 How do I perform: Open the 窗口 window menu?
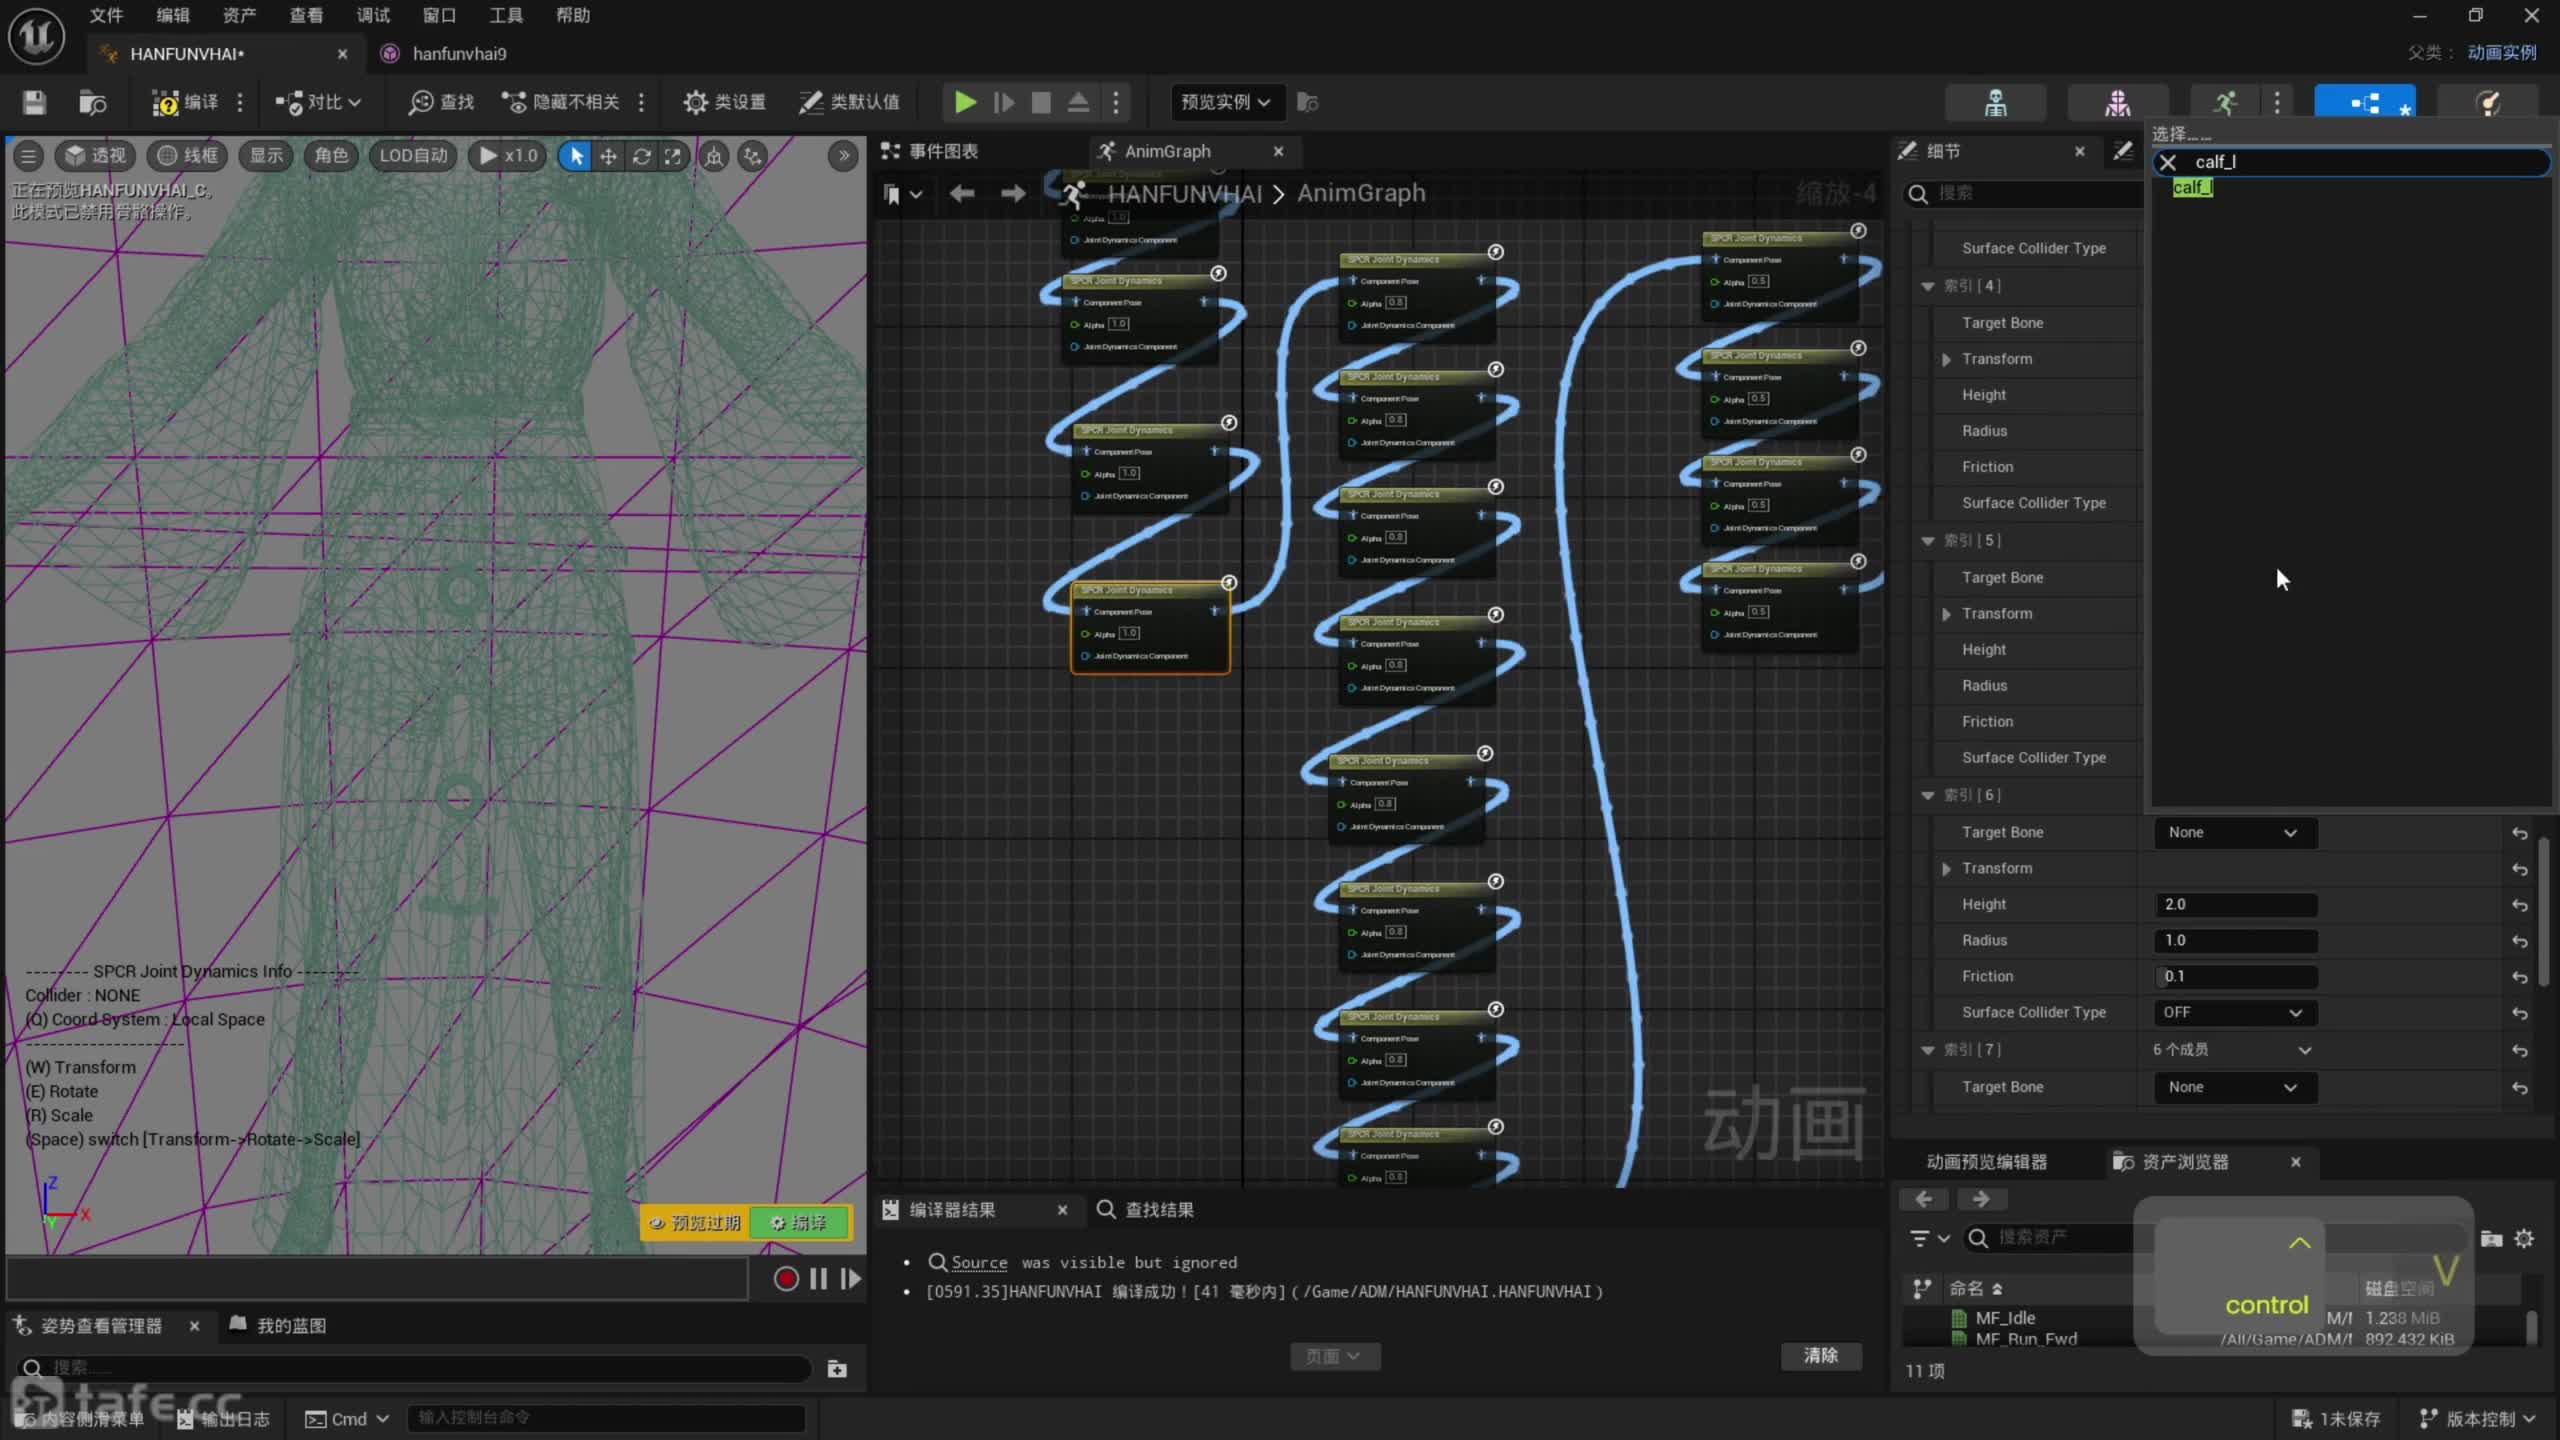pos(439,15)
